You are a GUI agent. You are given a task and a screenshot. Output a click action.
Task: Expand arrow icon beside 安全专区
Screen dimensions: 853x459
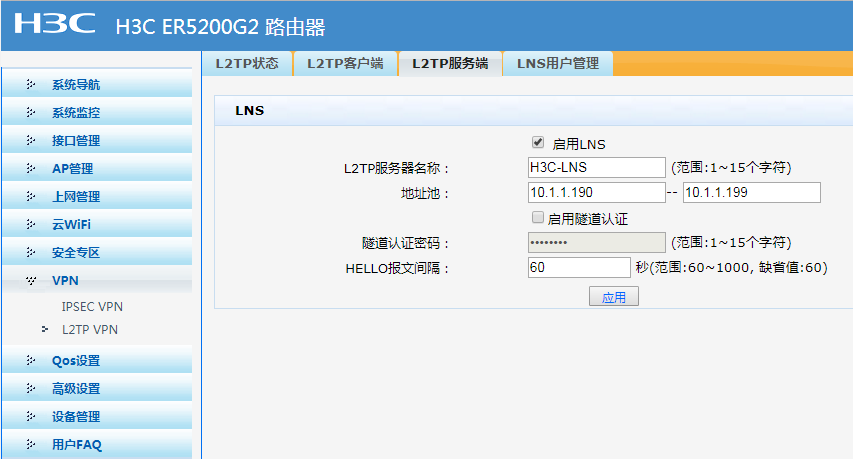pos(30,252)
